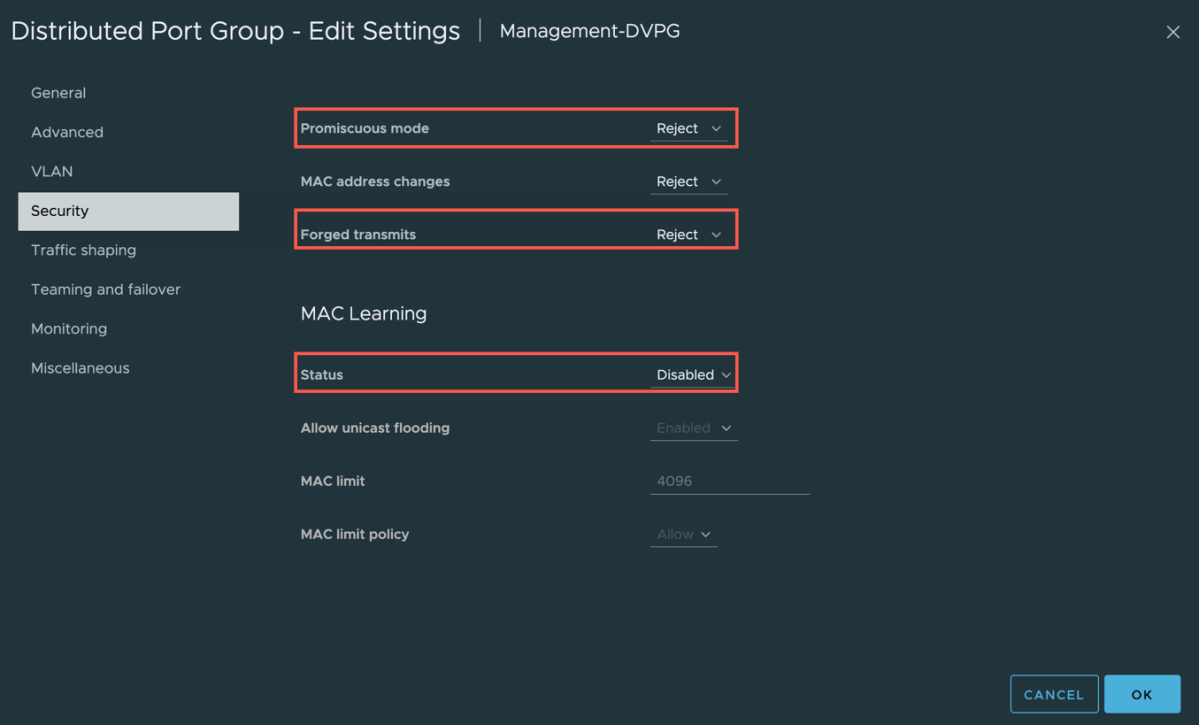Confirm settings with the OK button

(x=1142, y=694)
